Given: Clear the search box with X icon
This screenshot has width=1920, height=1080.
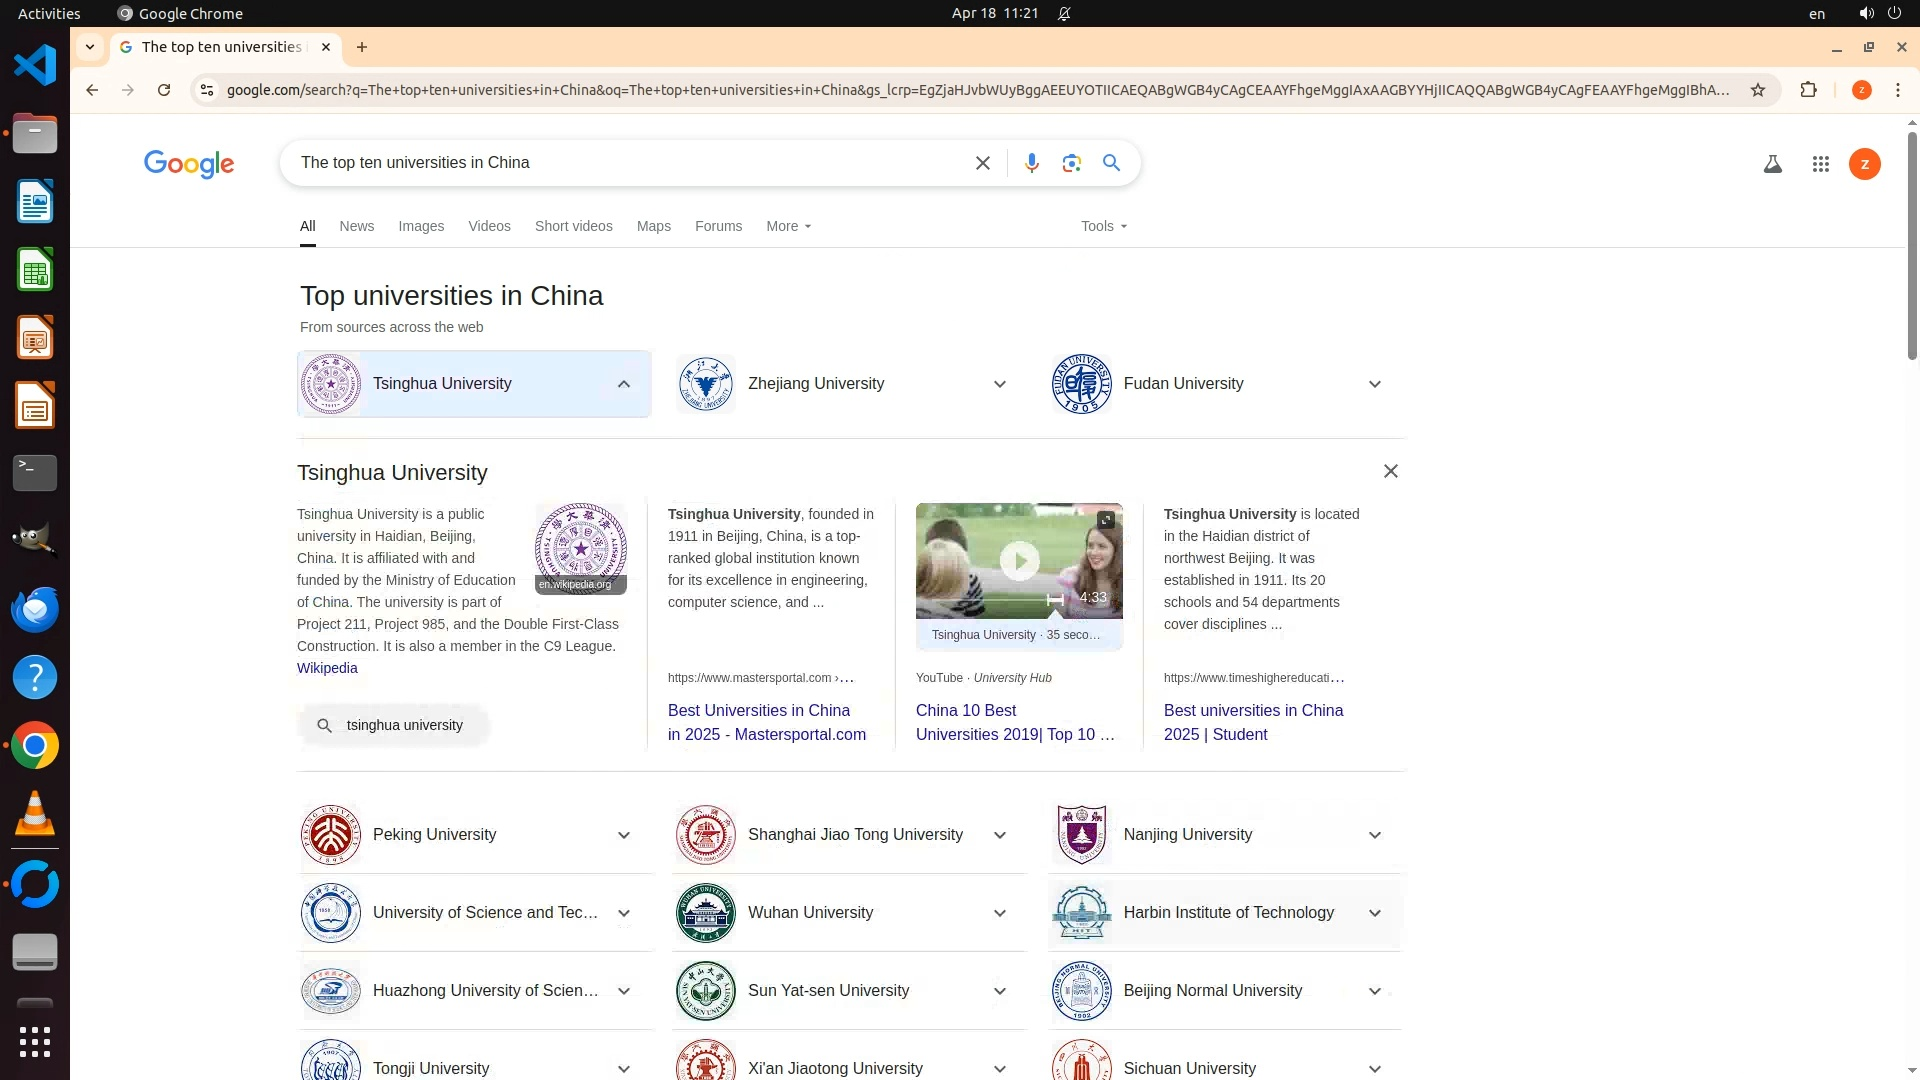Looking at the screenshot, I should (x=982, y=163).
